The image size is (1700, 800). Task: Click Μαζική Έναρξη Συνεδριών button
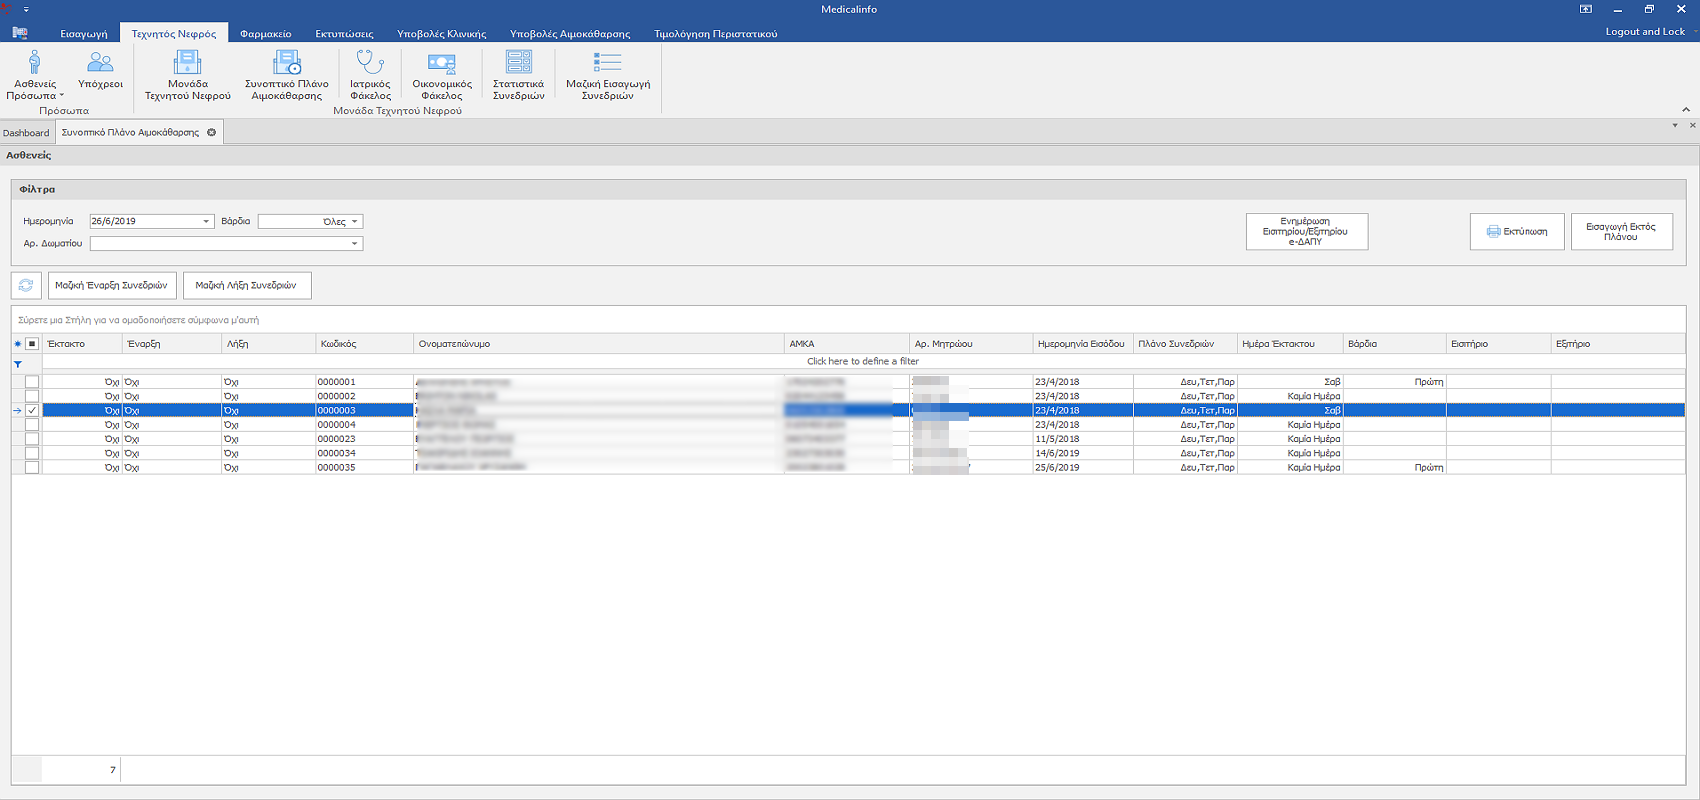(x=112, y=285)
